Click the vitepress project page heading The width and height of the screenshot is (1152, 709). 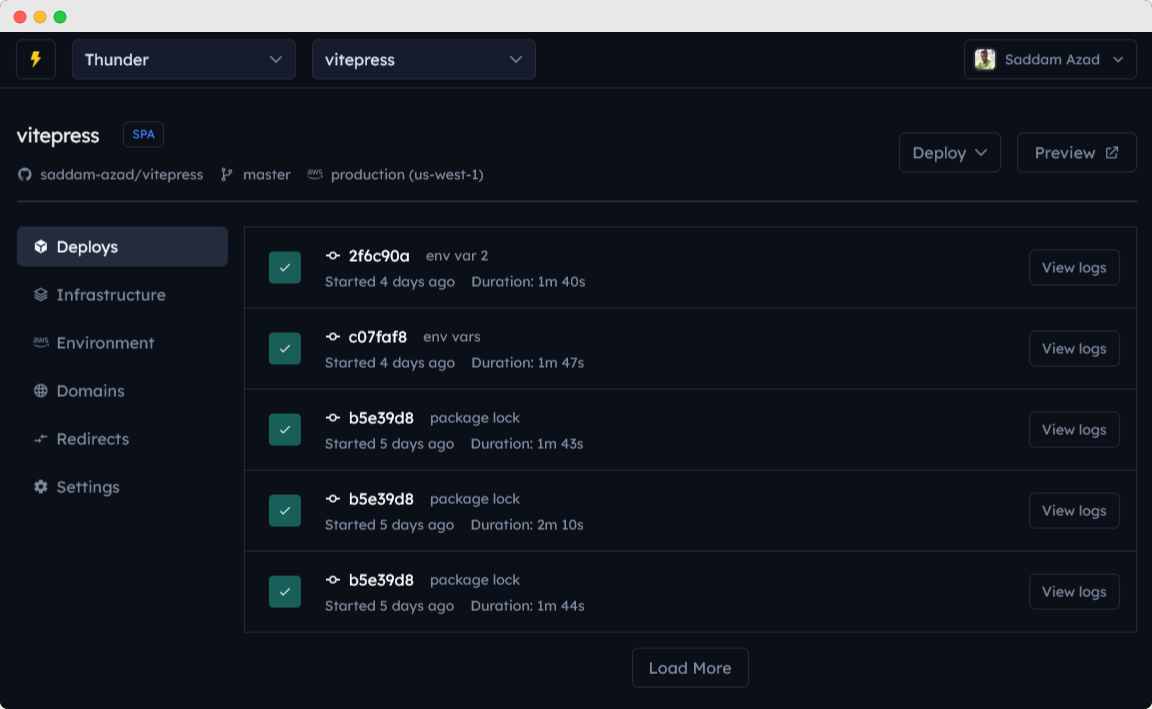(58, 135)
